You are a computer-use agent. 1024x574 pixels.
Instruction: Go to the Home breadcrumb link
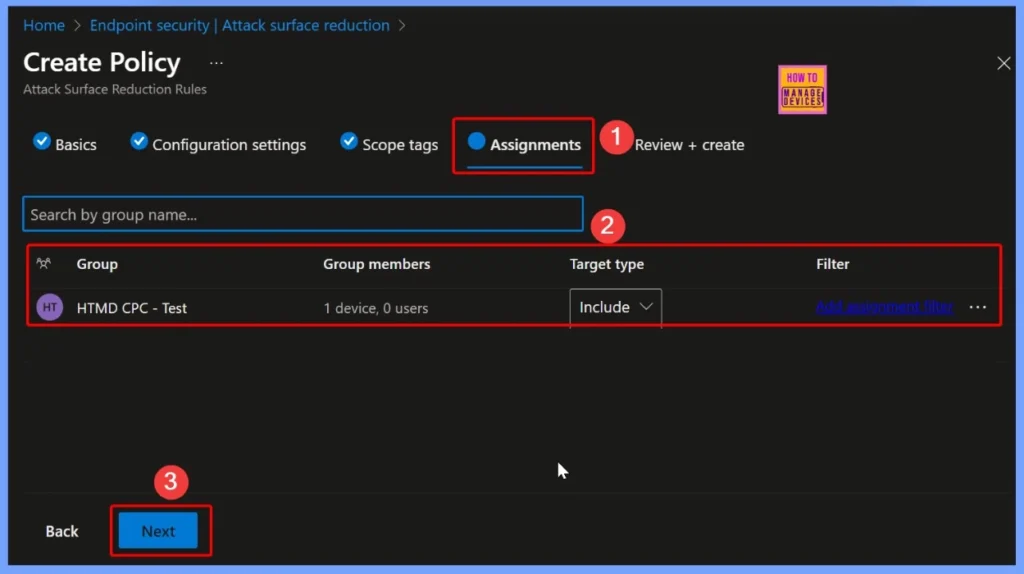click(44, 25)
